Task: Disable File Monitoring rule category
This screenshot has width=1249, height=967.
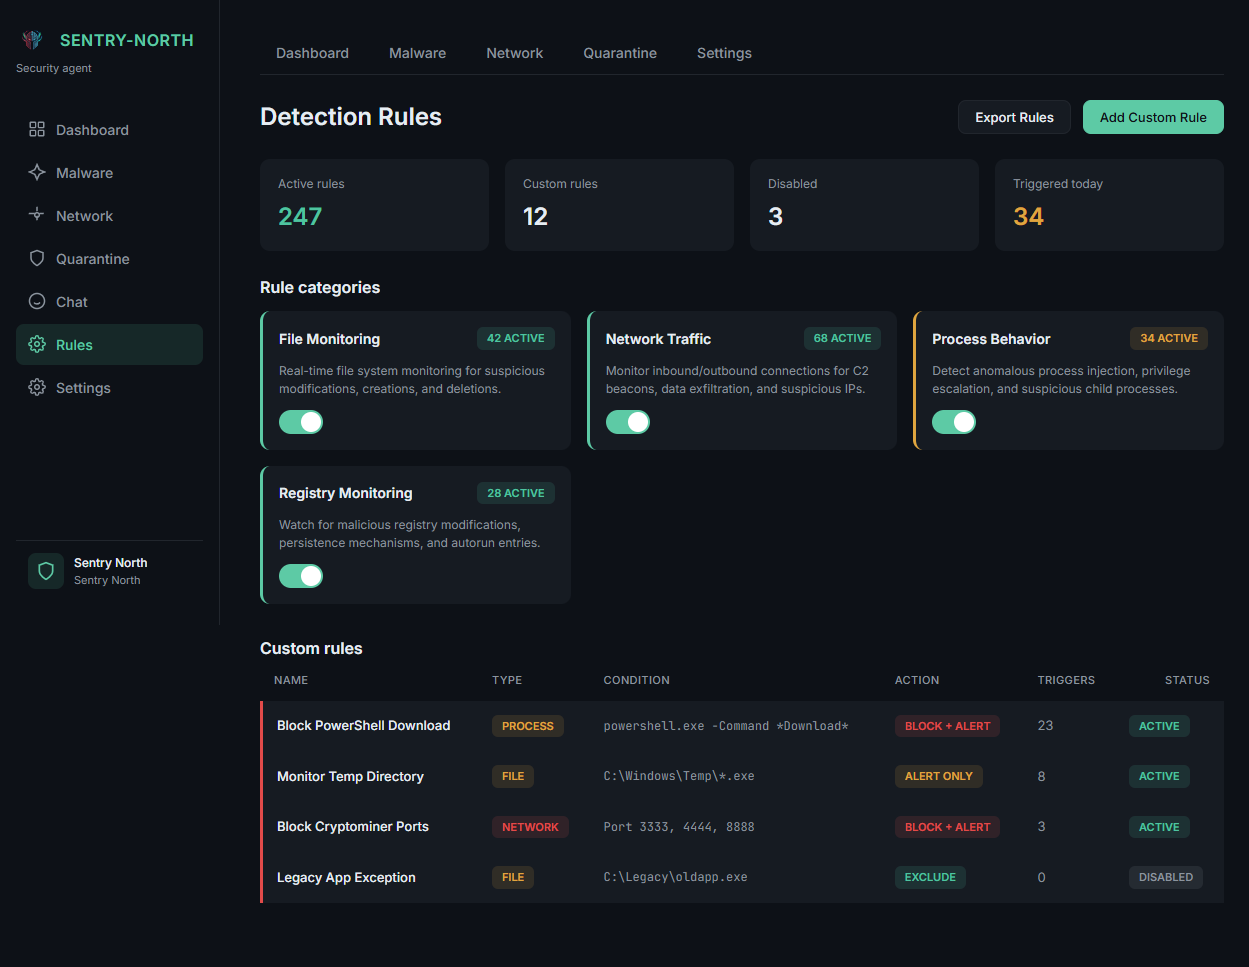Action: pos(301,422)
